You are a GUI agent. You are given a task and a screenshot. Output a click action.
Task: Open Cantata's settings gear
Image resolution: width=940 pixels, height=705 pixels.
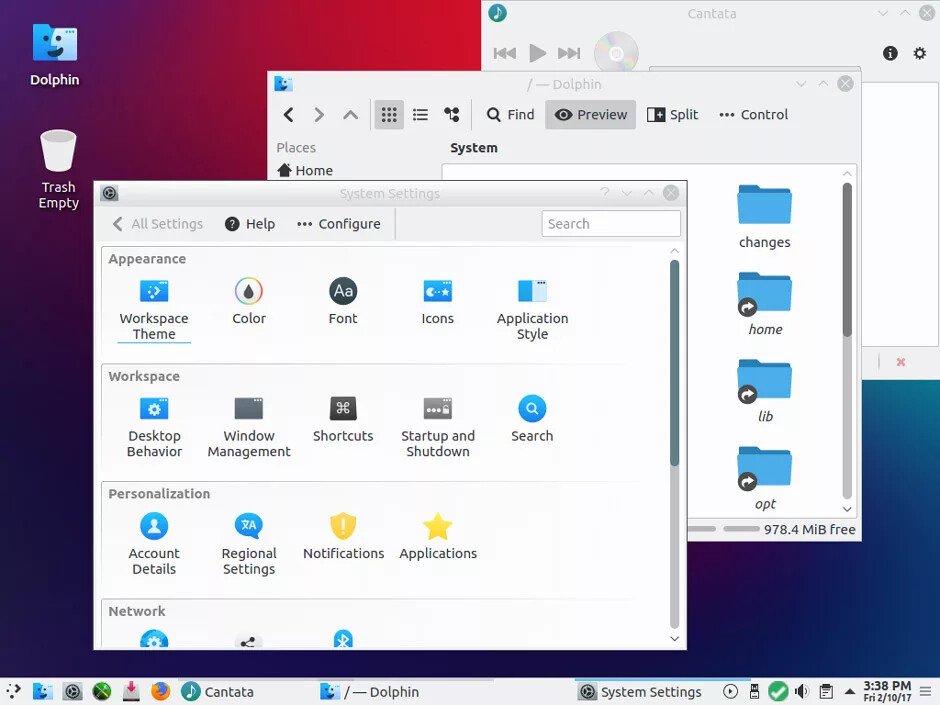coord(919,53)
